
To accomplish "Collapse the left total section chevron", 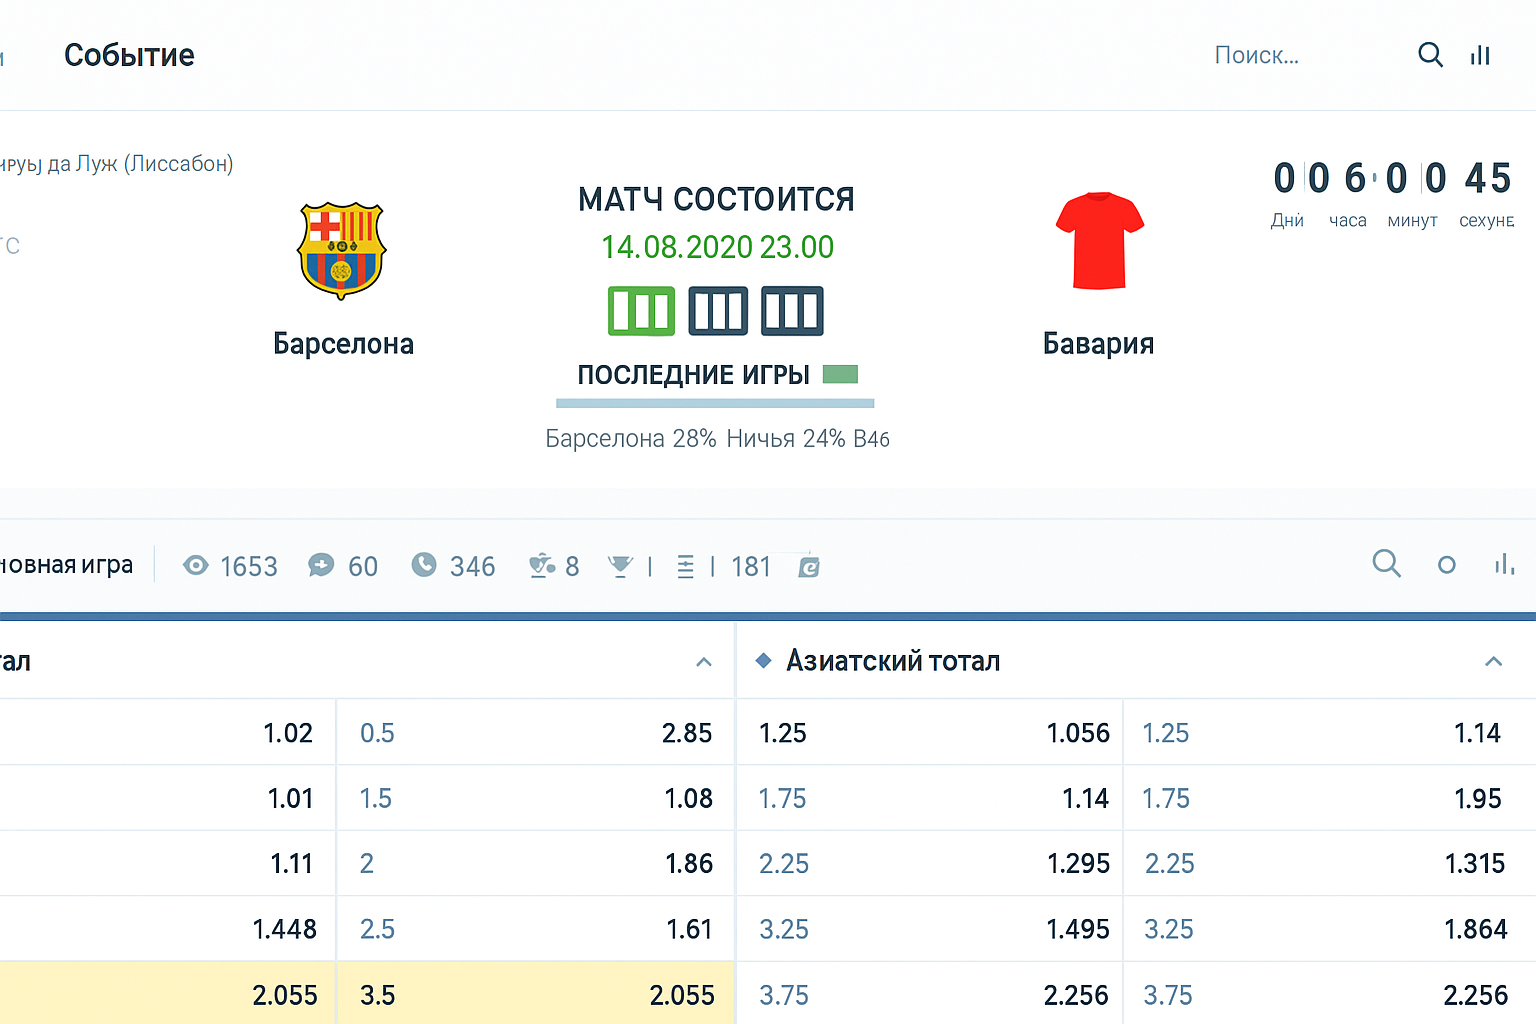I will tap(704, 662).
